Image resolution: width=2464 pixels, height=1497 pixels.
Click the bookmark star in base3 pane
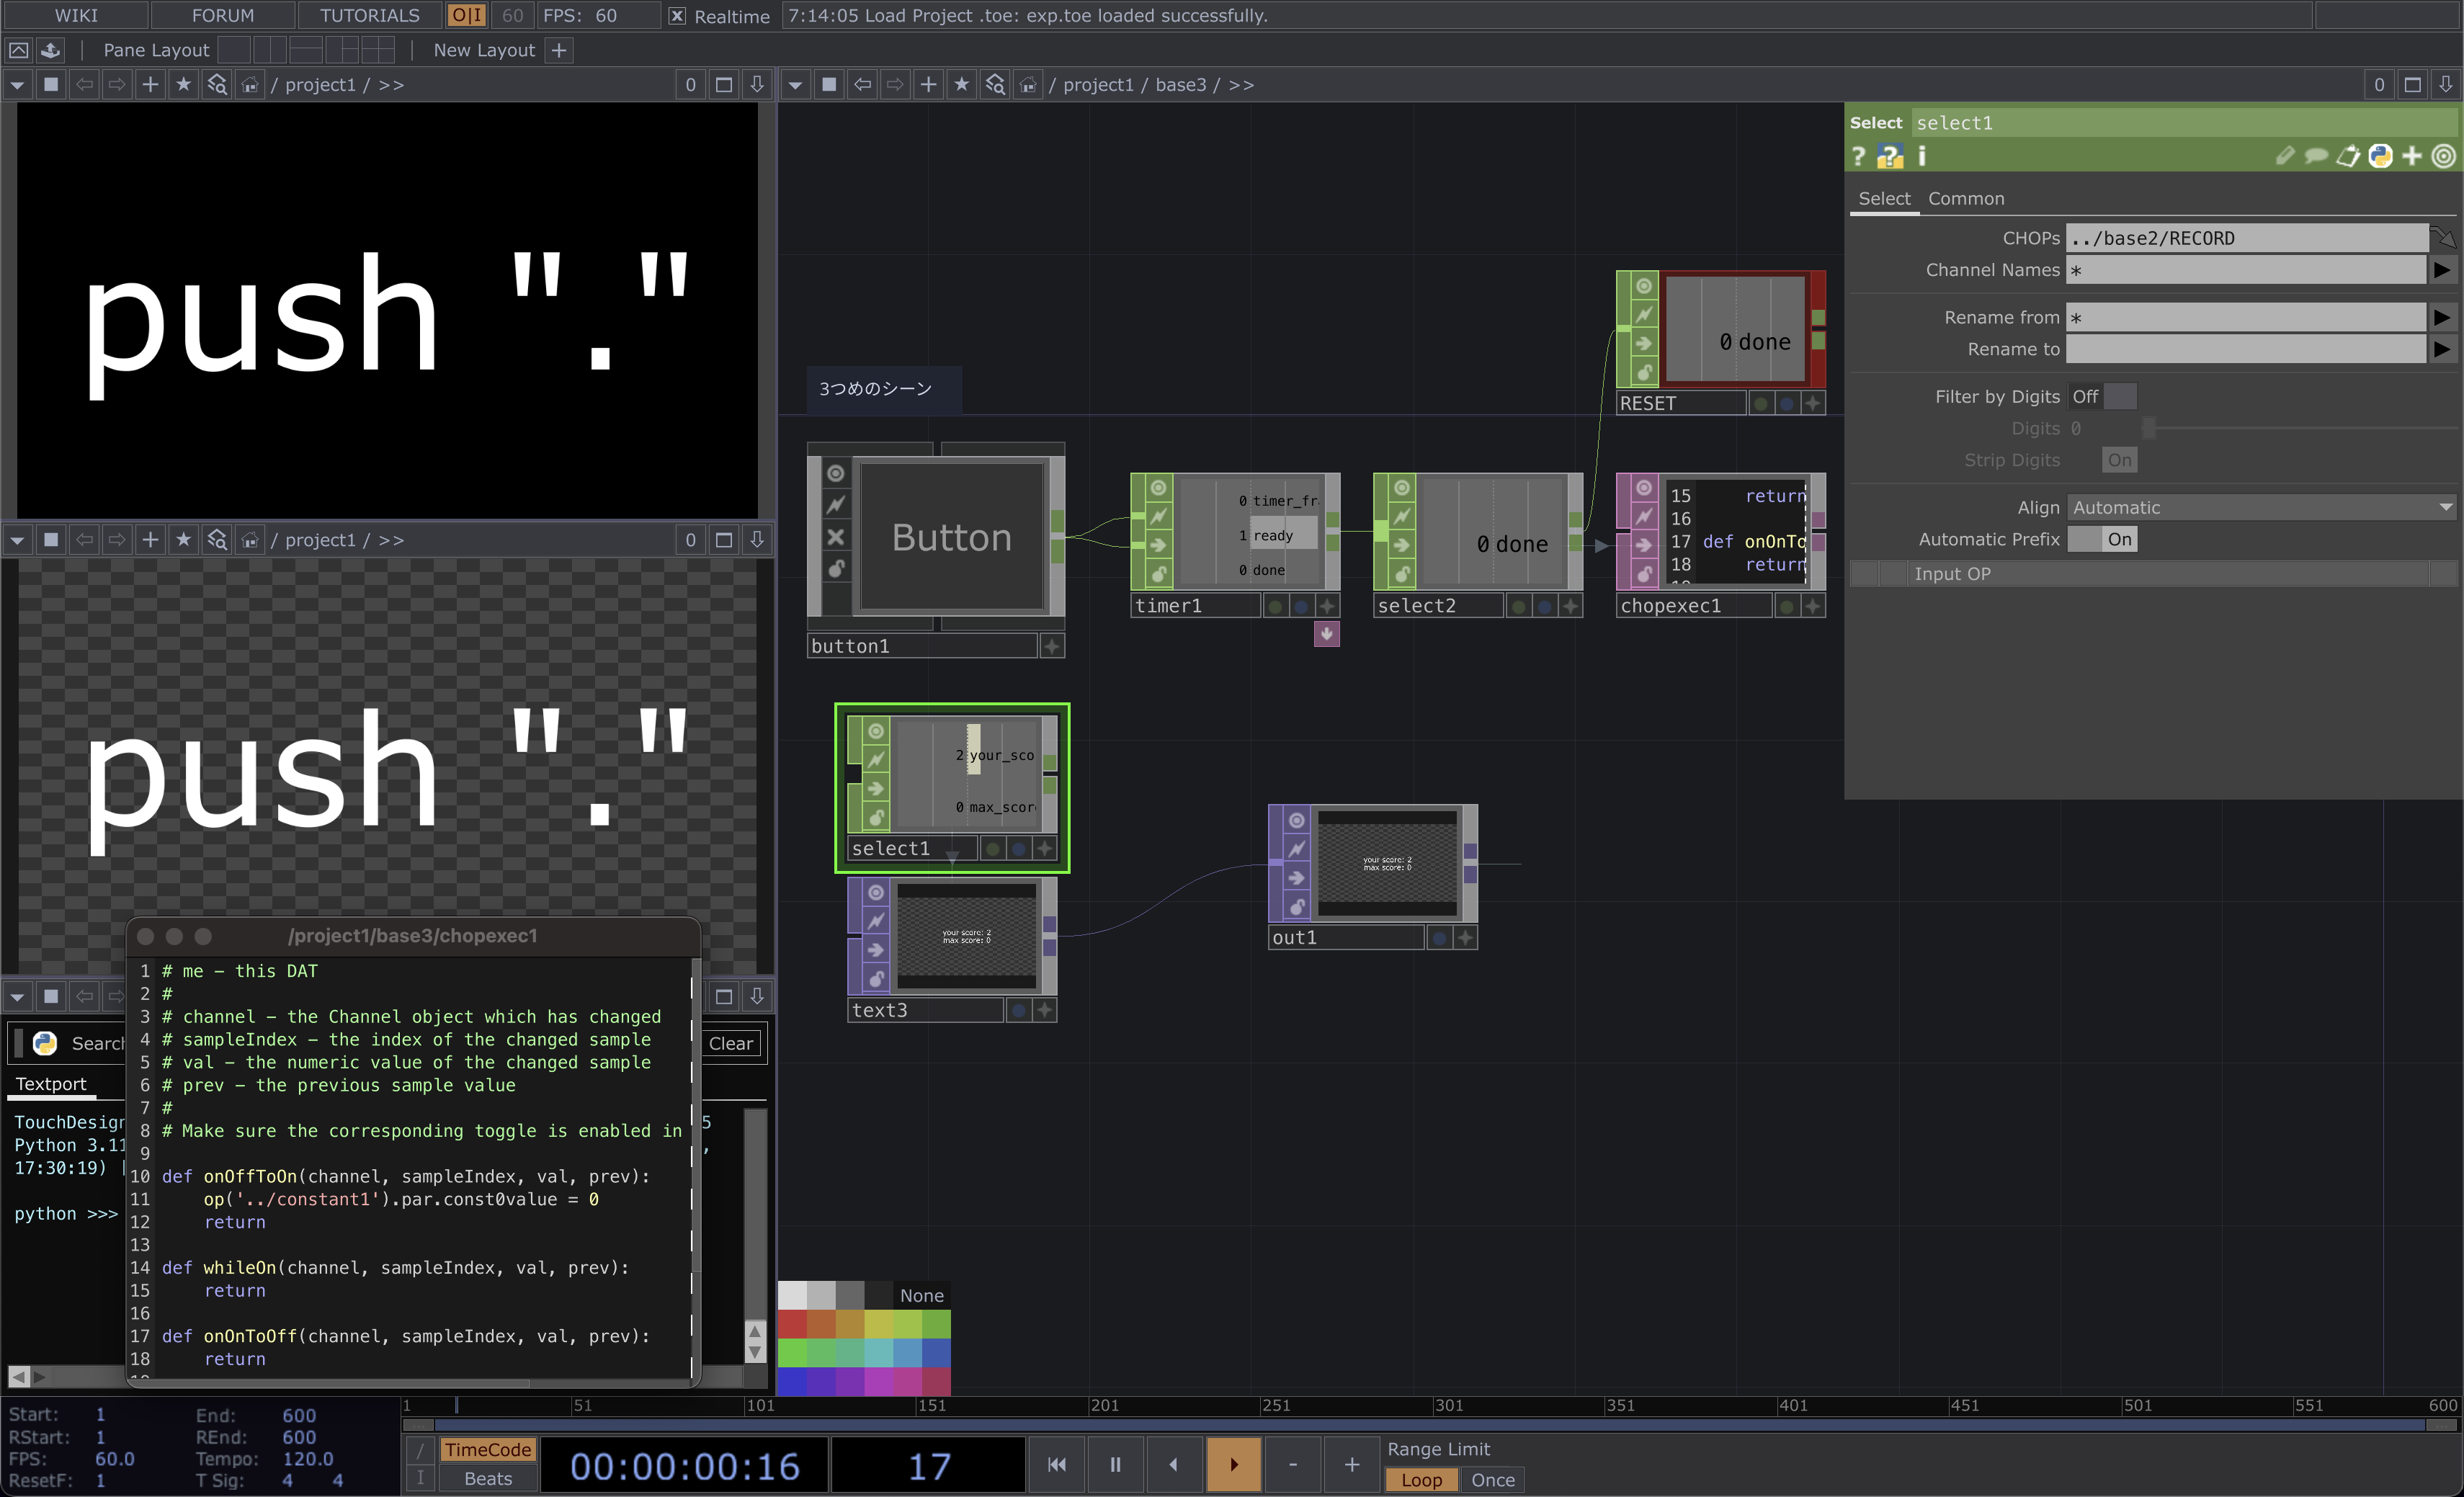pos(961,85)
